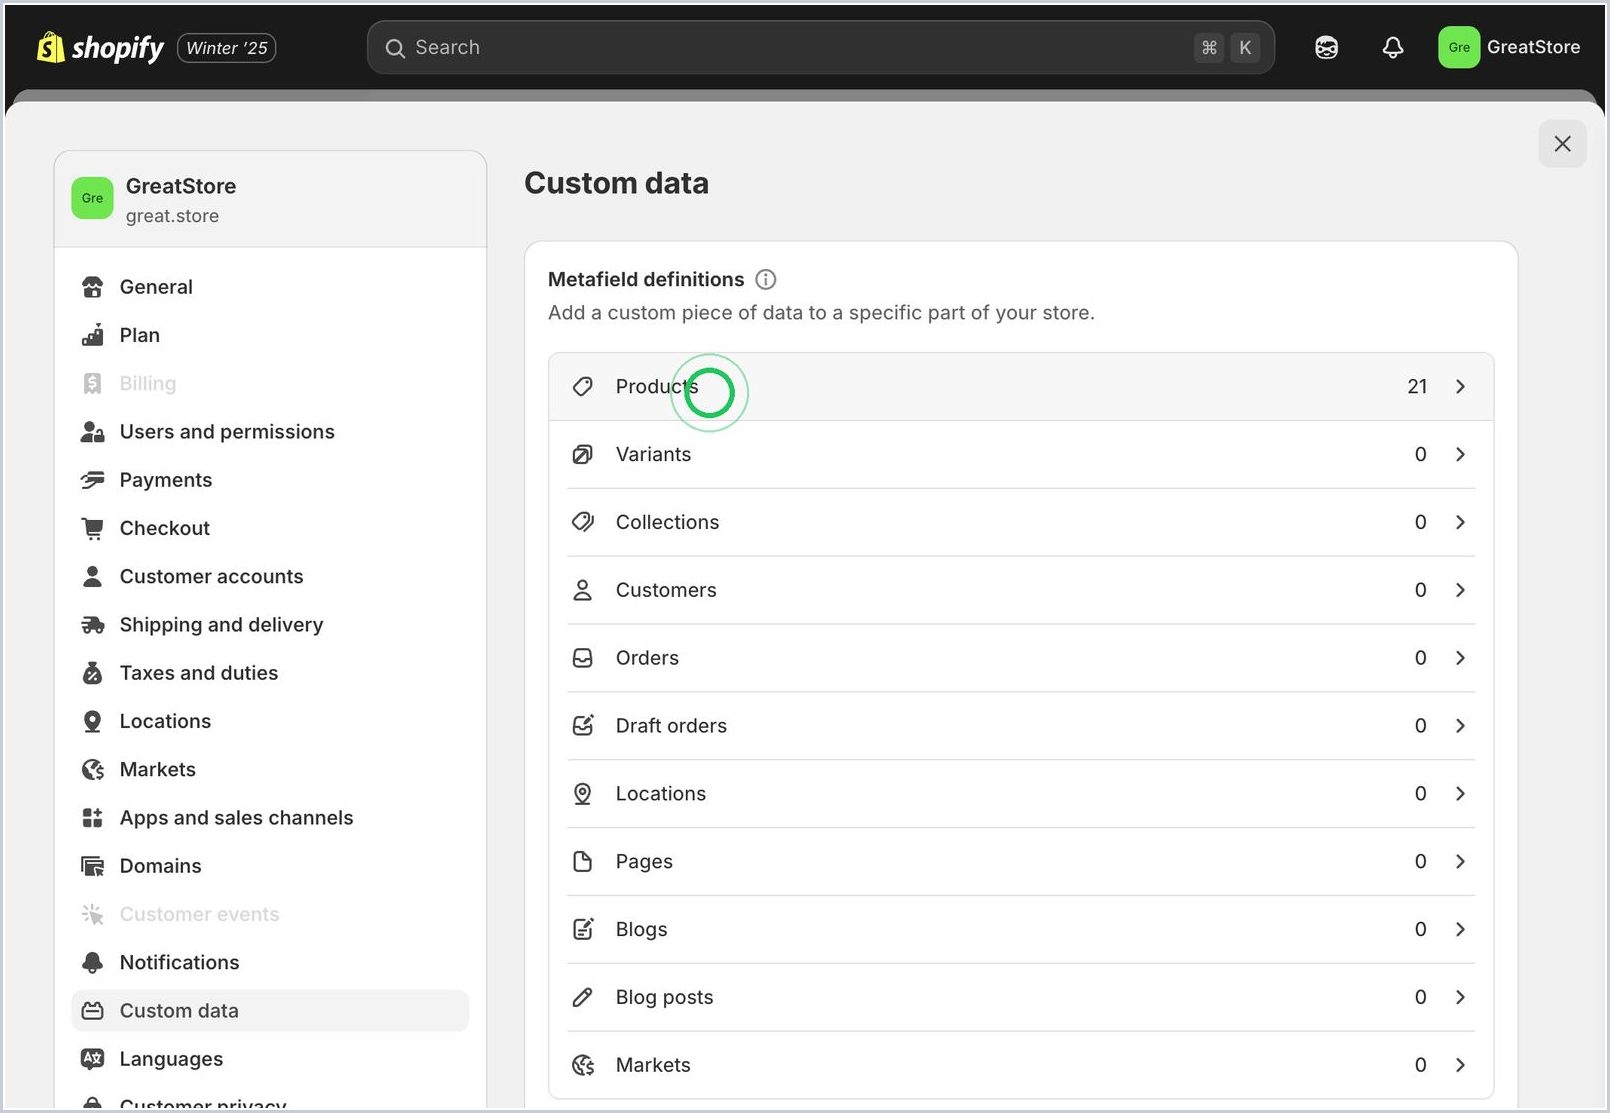Click the Checkout cart icon
Image resolution: width=1610 pixels, height=1113 pixels.
92,528
